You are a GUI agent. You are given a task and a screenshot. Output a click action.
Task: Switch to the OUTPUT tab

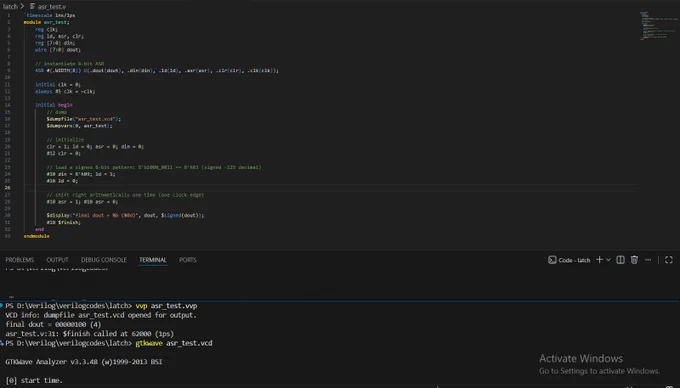(57, 260)
